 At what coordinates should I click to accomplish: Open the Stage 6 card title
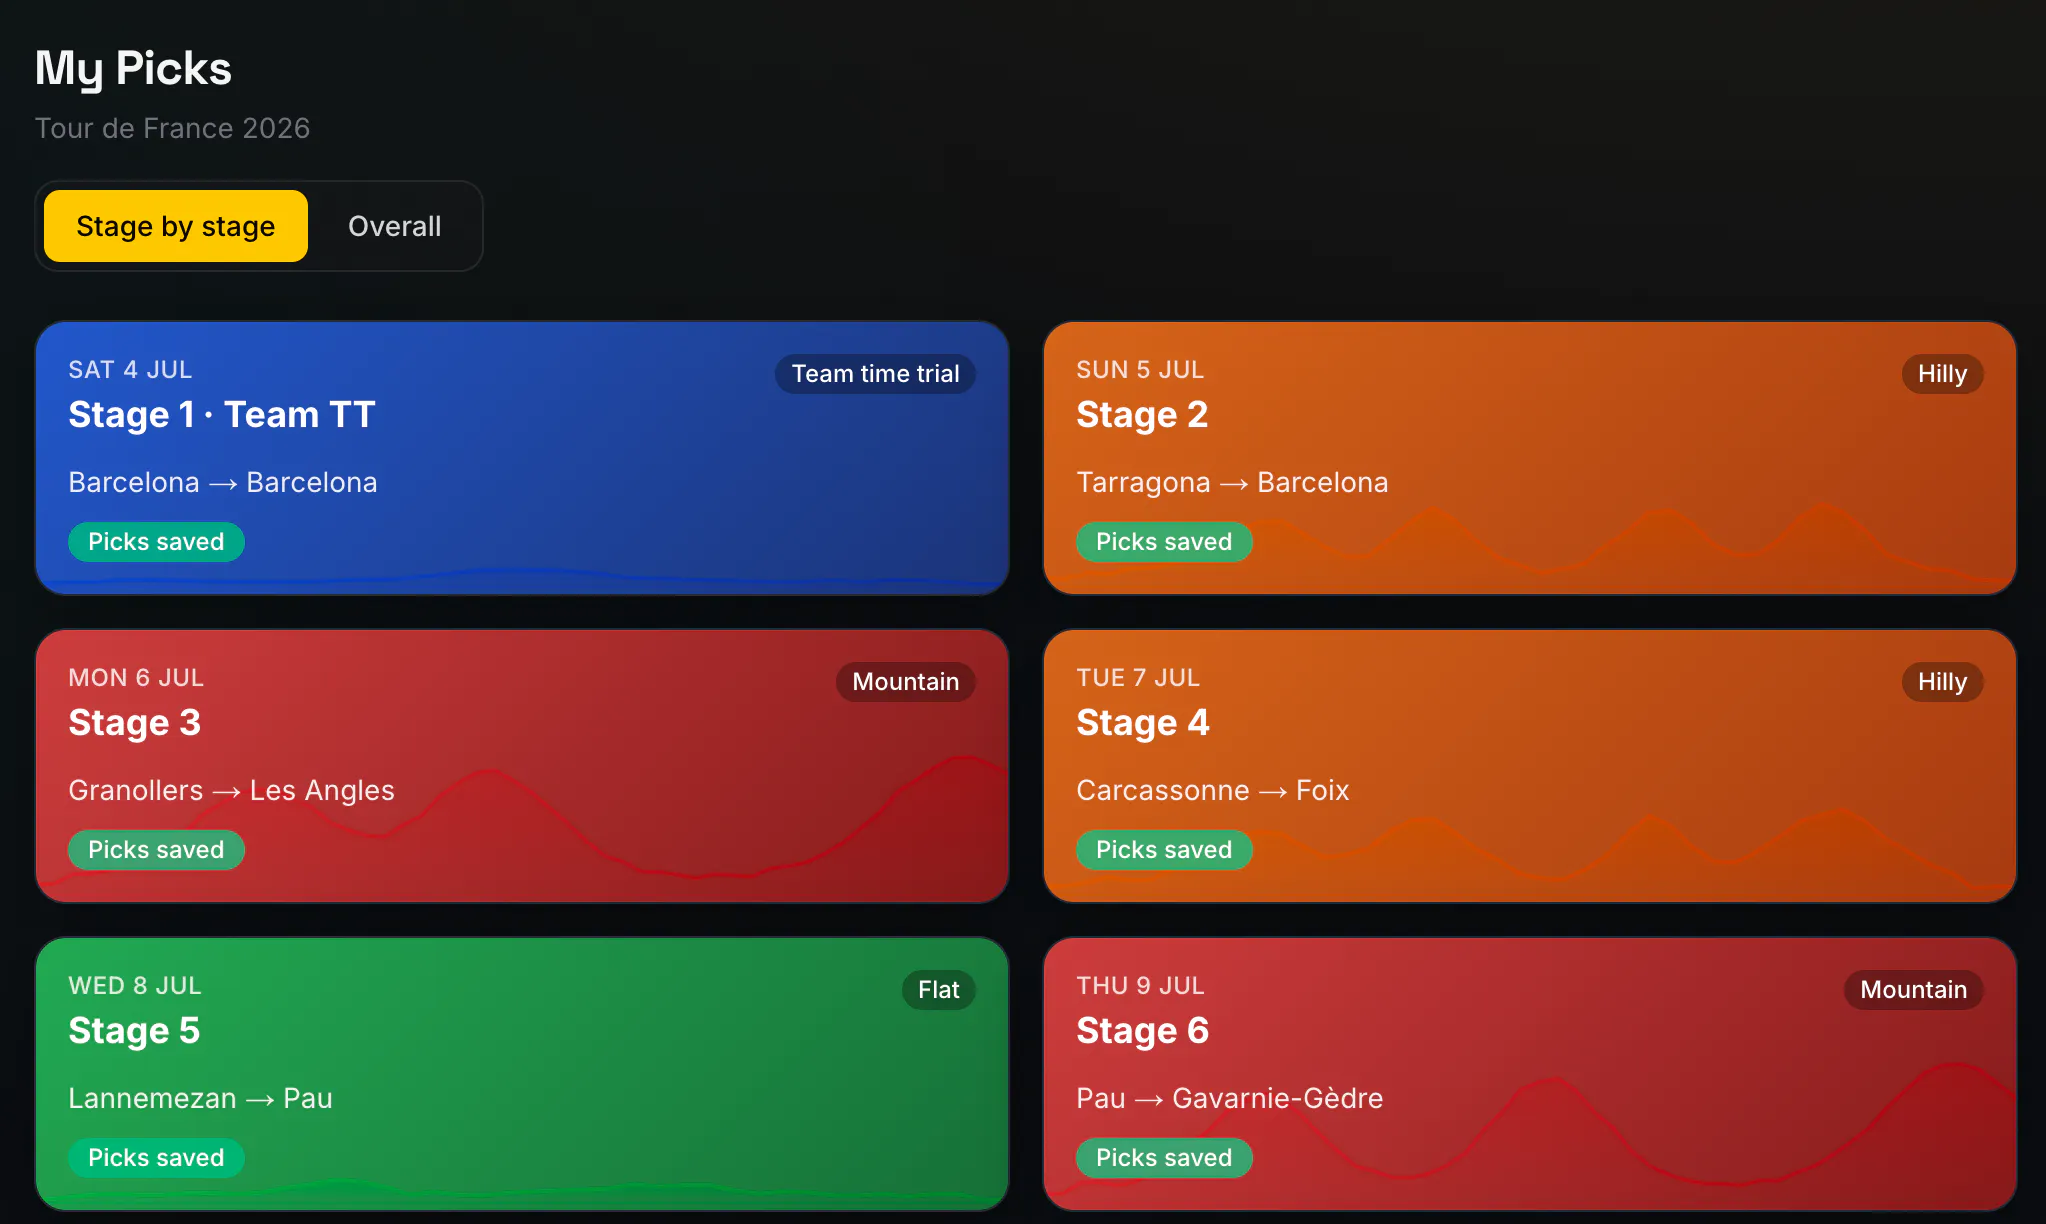1142,1030
